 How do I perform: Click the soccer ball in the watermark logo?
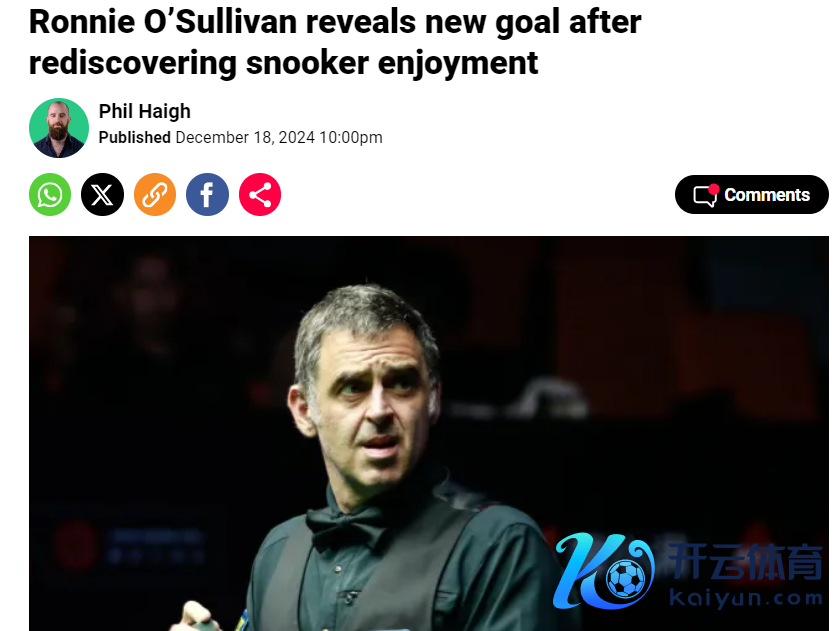[x=626, y=578]
